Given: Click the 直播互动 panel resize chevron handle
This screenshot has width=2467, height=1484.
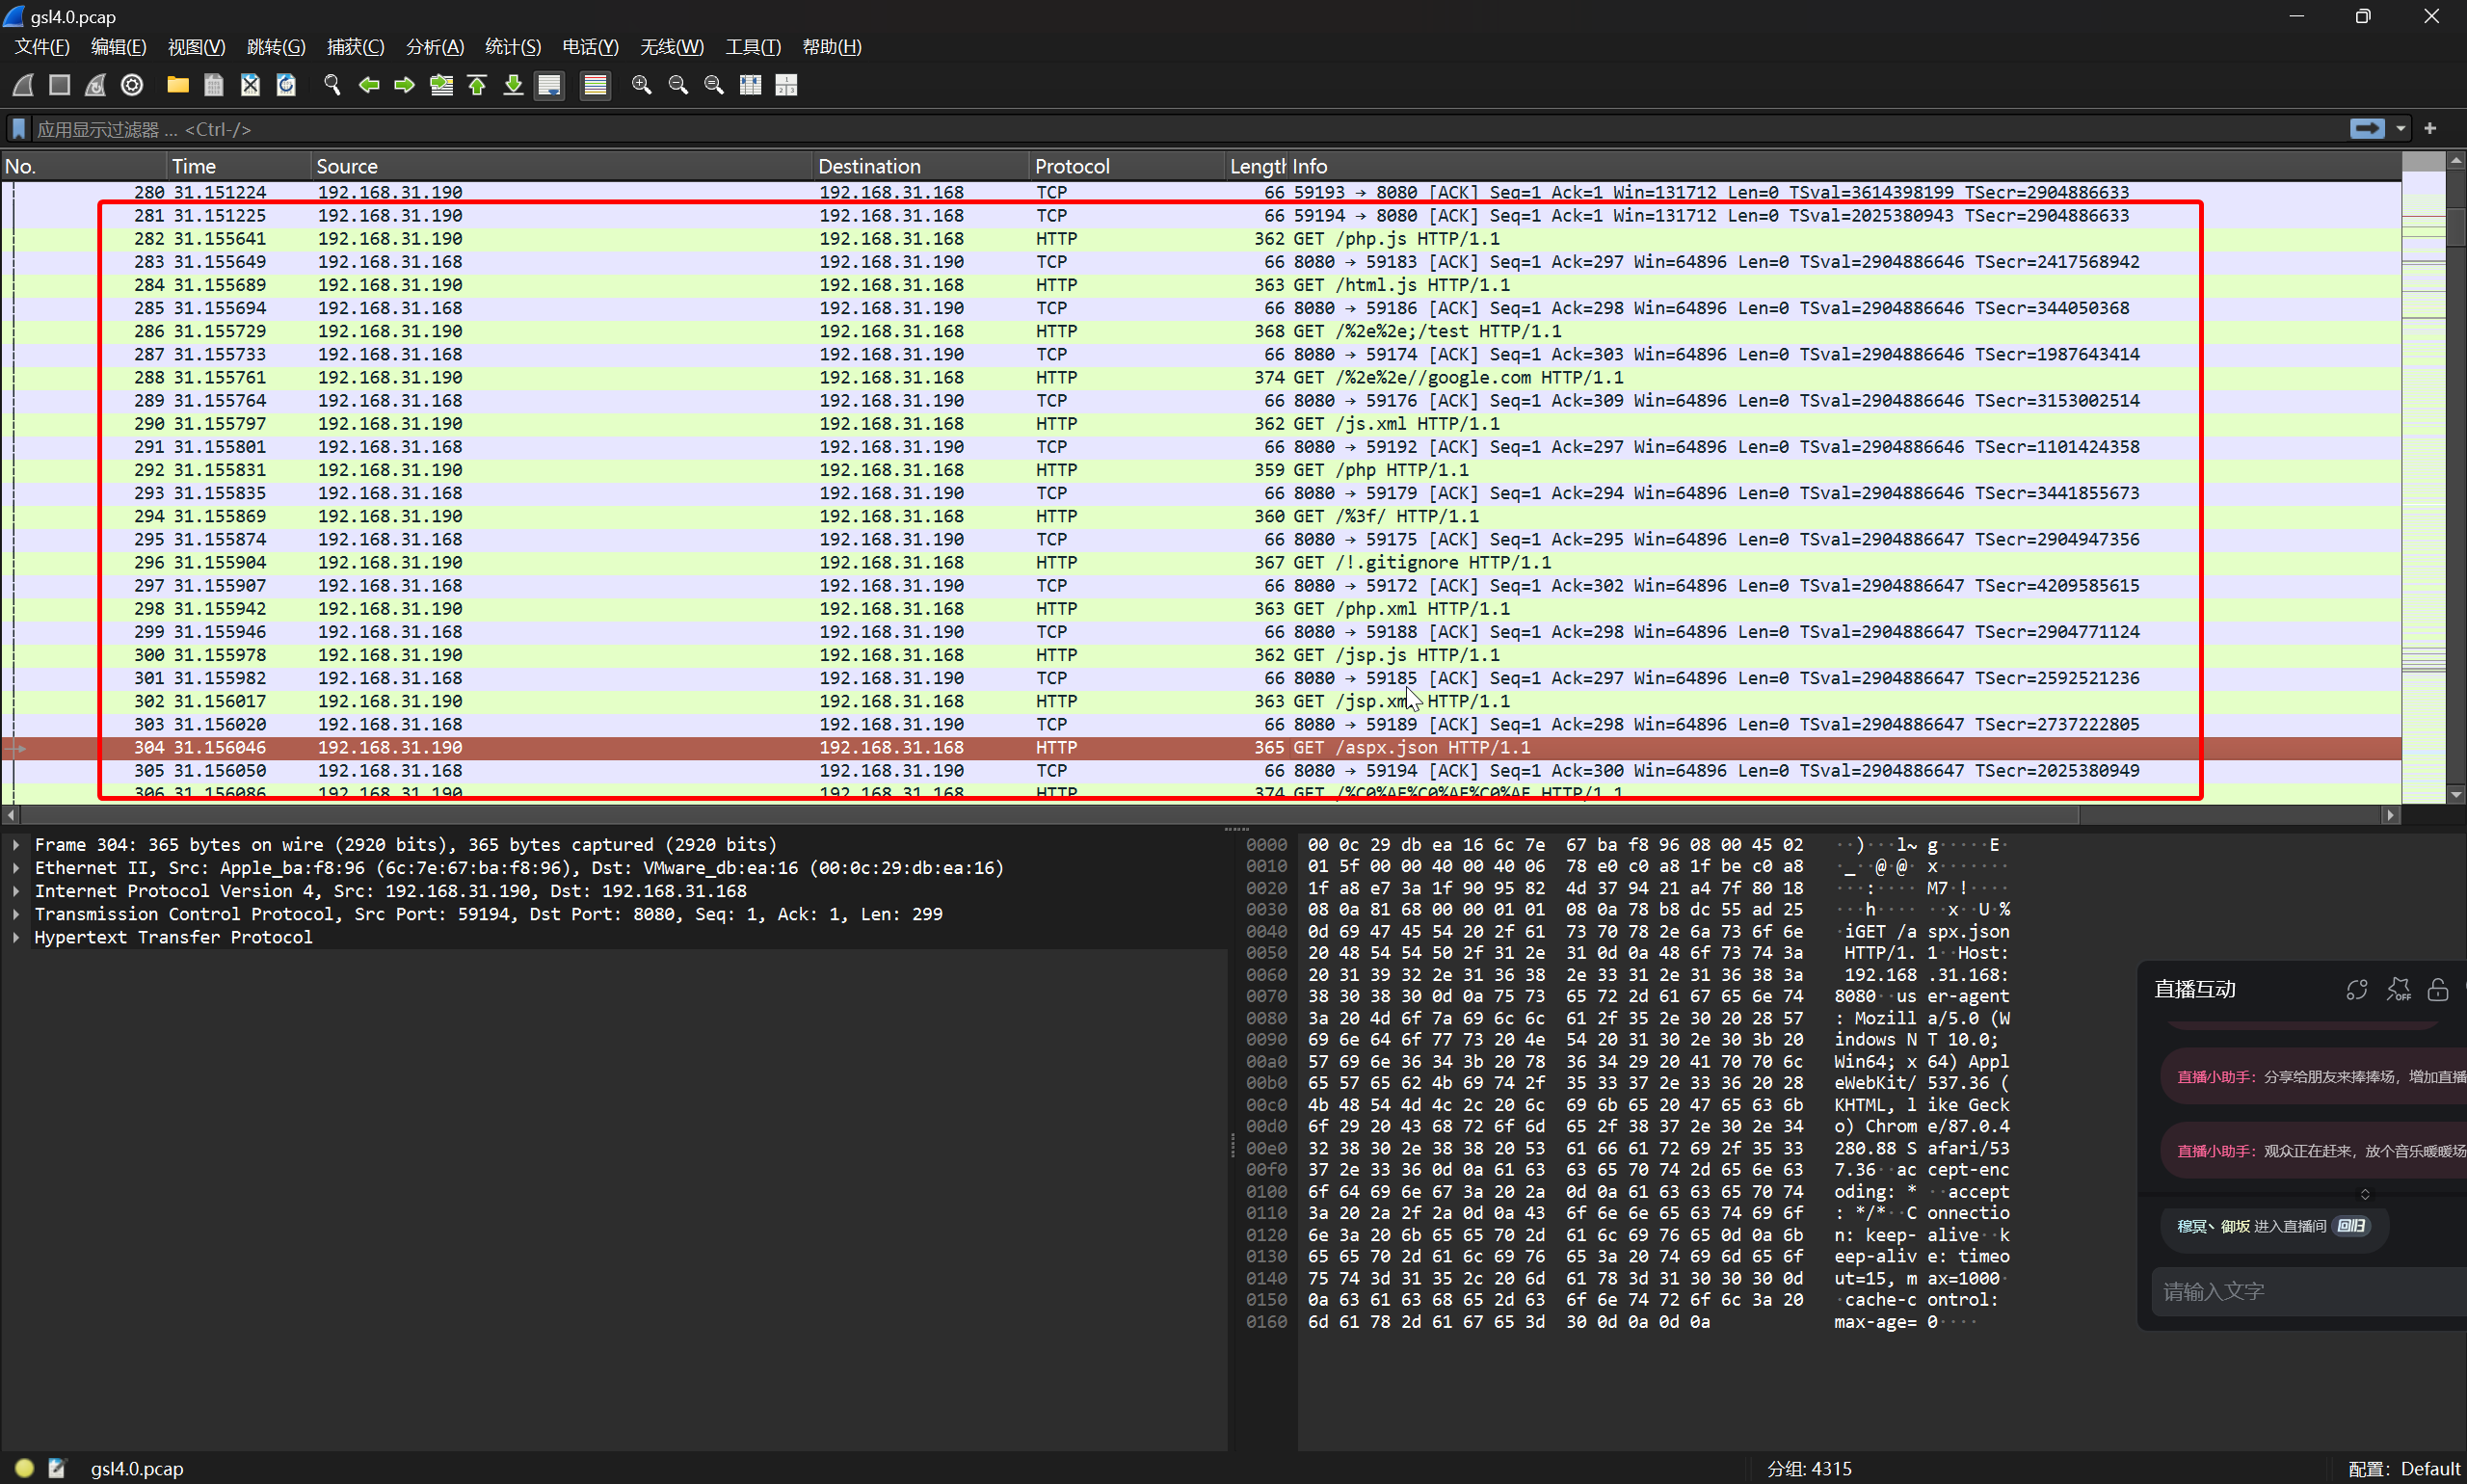Looking at the screenshot, I should click(x=2365, y=1194).
